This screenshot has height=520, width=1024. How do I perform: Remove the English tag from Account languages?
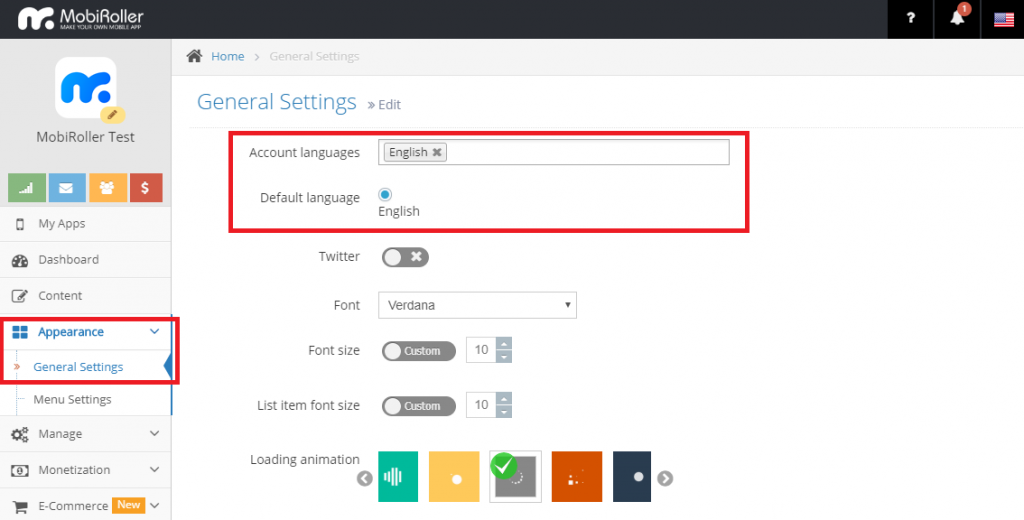(437, 153)
